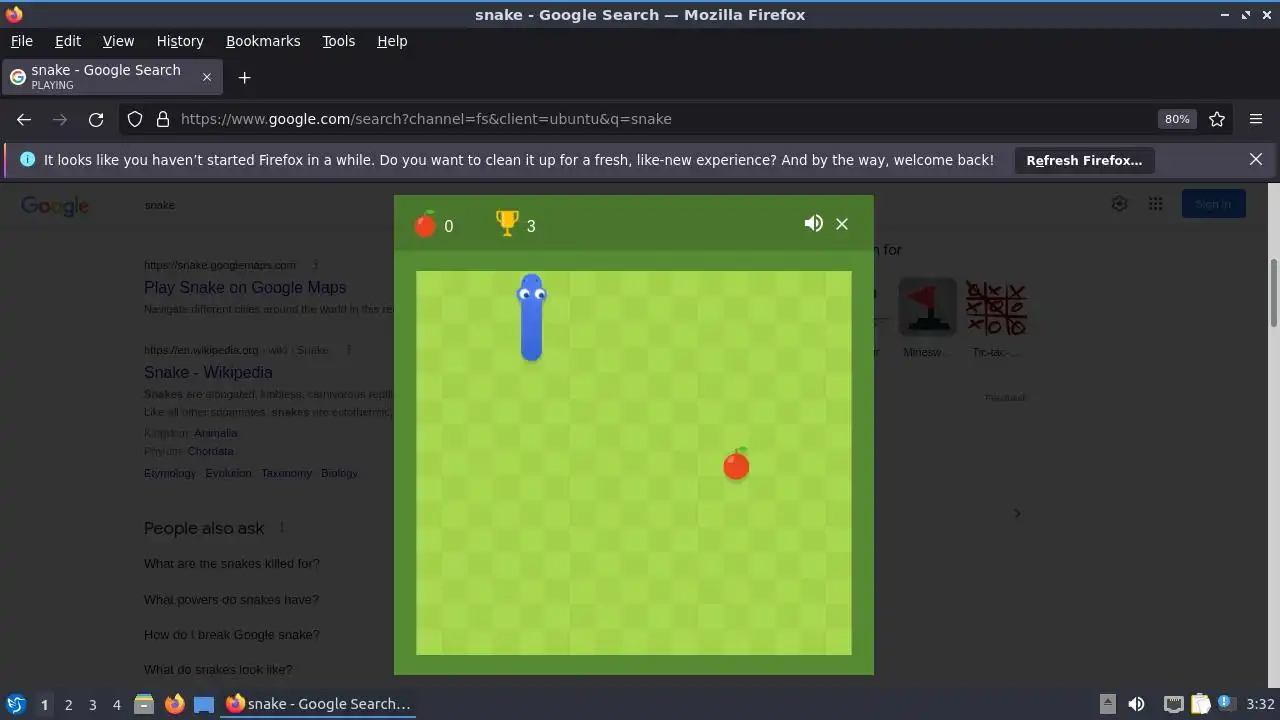
Task: Open Google settings gear icon
Action: [x=1120, y=204]
